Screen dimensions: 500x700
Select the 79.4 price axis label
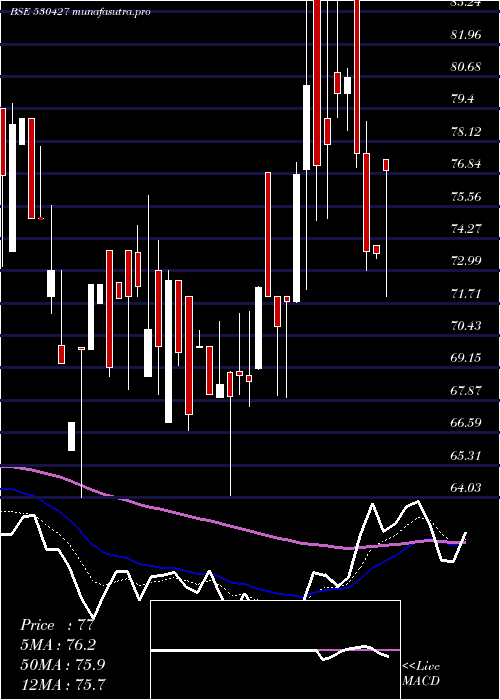tap(463, 99)
